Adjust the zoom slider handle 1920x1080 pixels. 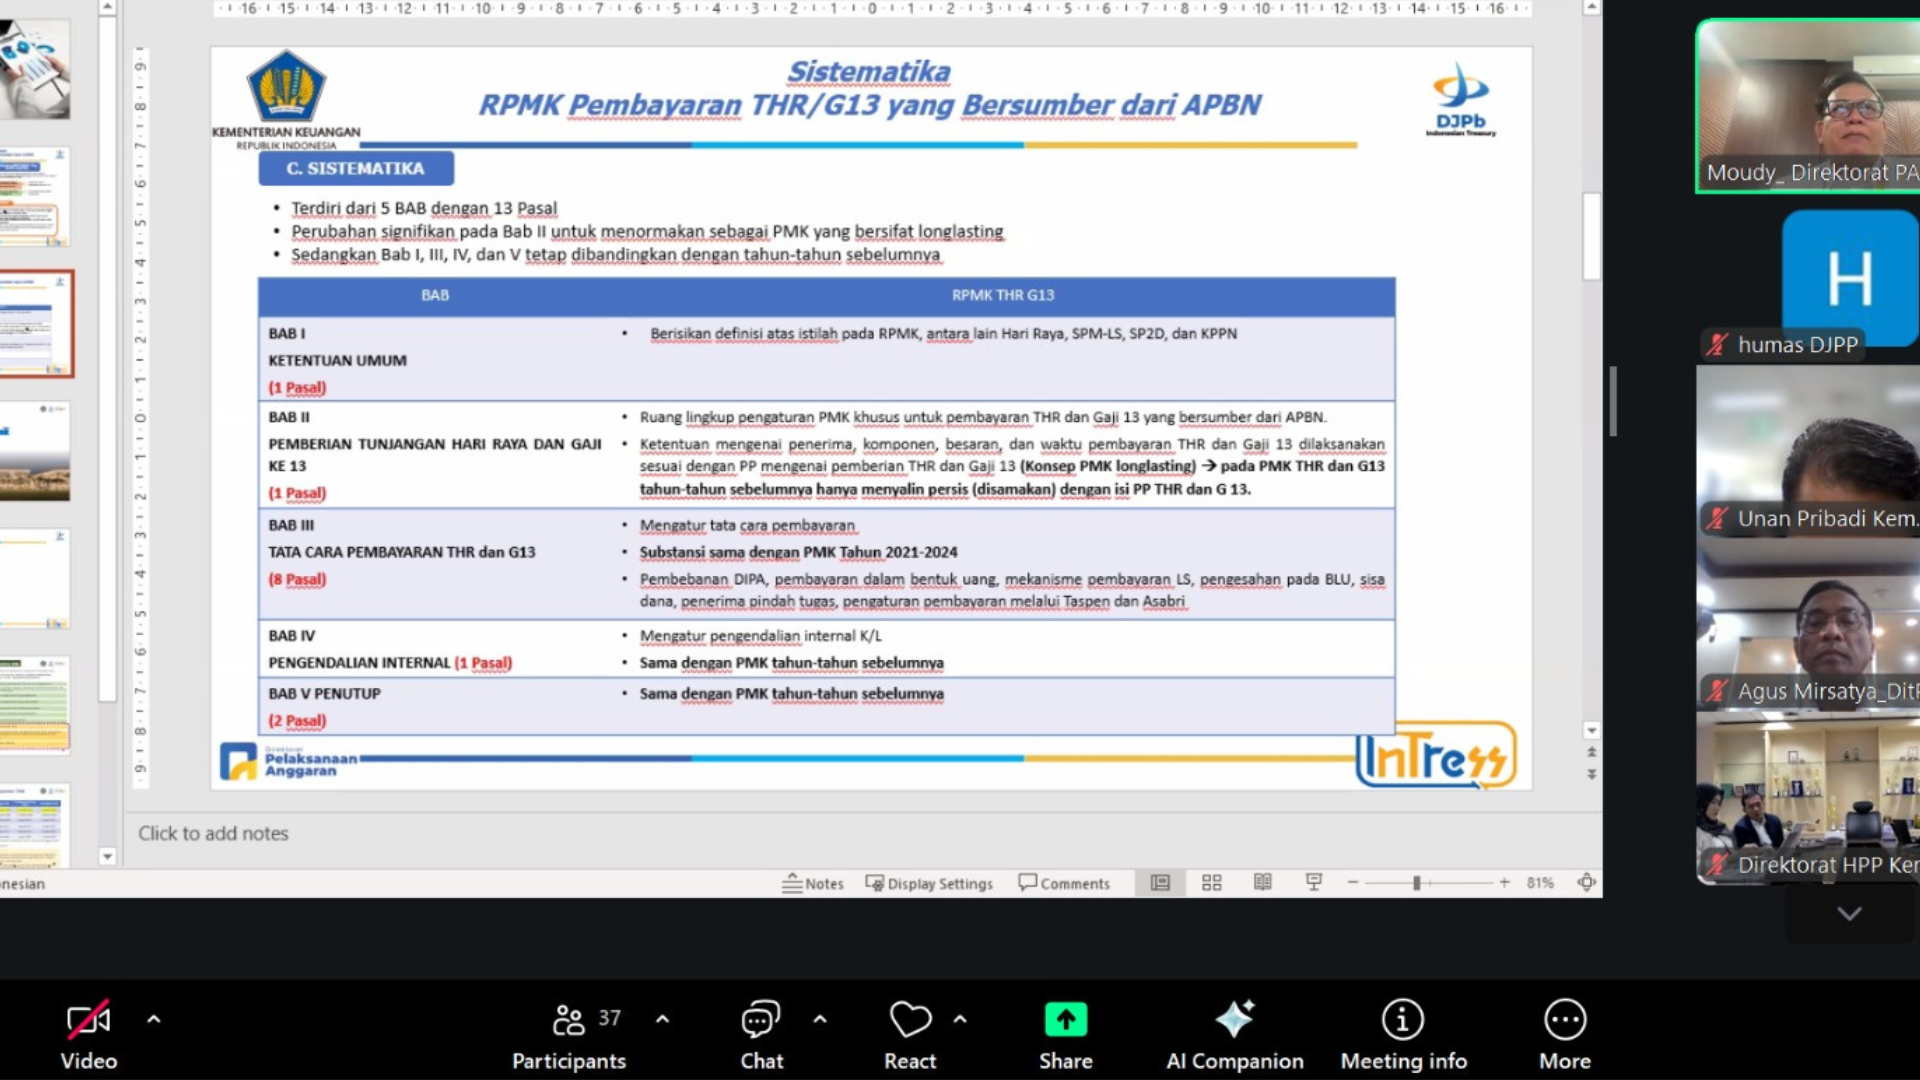pyautogui.click(x=1416, y=883)
